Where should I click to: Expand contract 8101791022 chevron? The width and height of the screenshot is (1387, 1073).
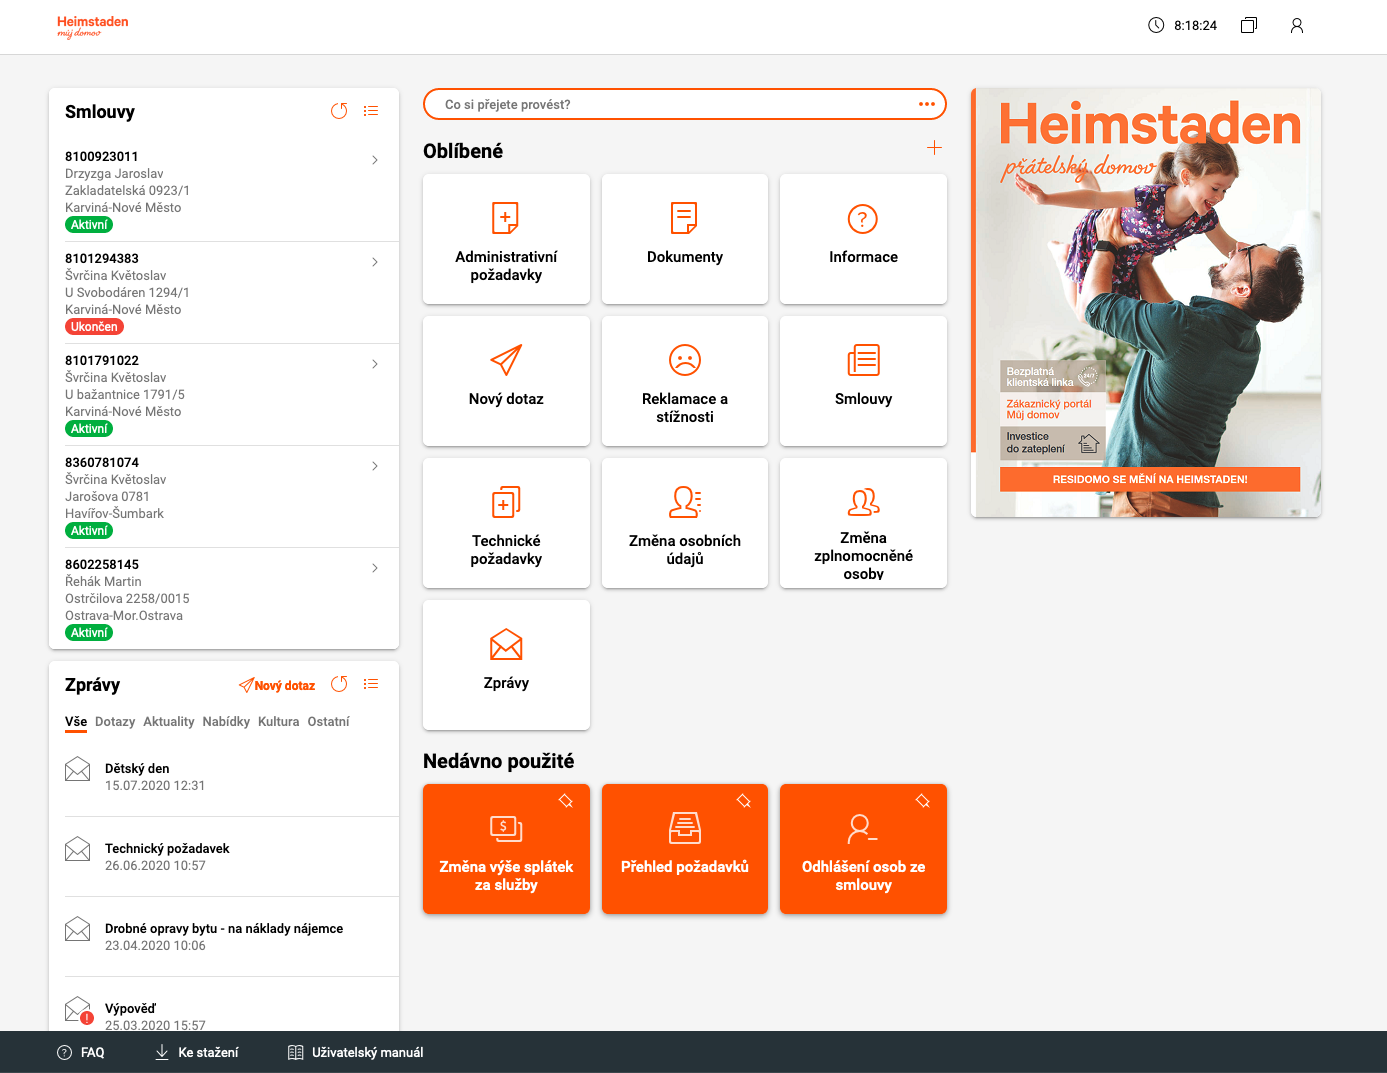tap(375, 364)
